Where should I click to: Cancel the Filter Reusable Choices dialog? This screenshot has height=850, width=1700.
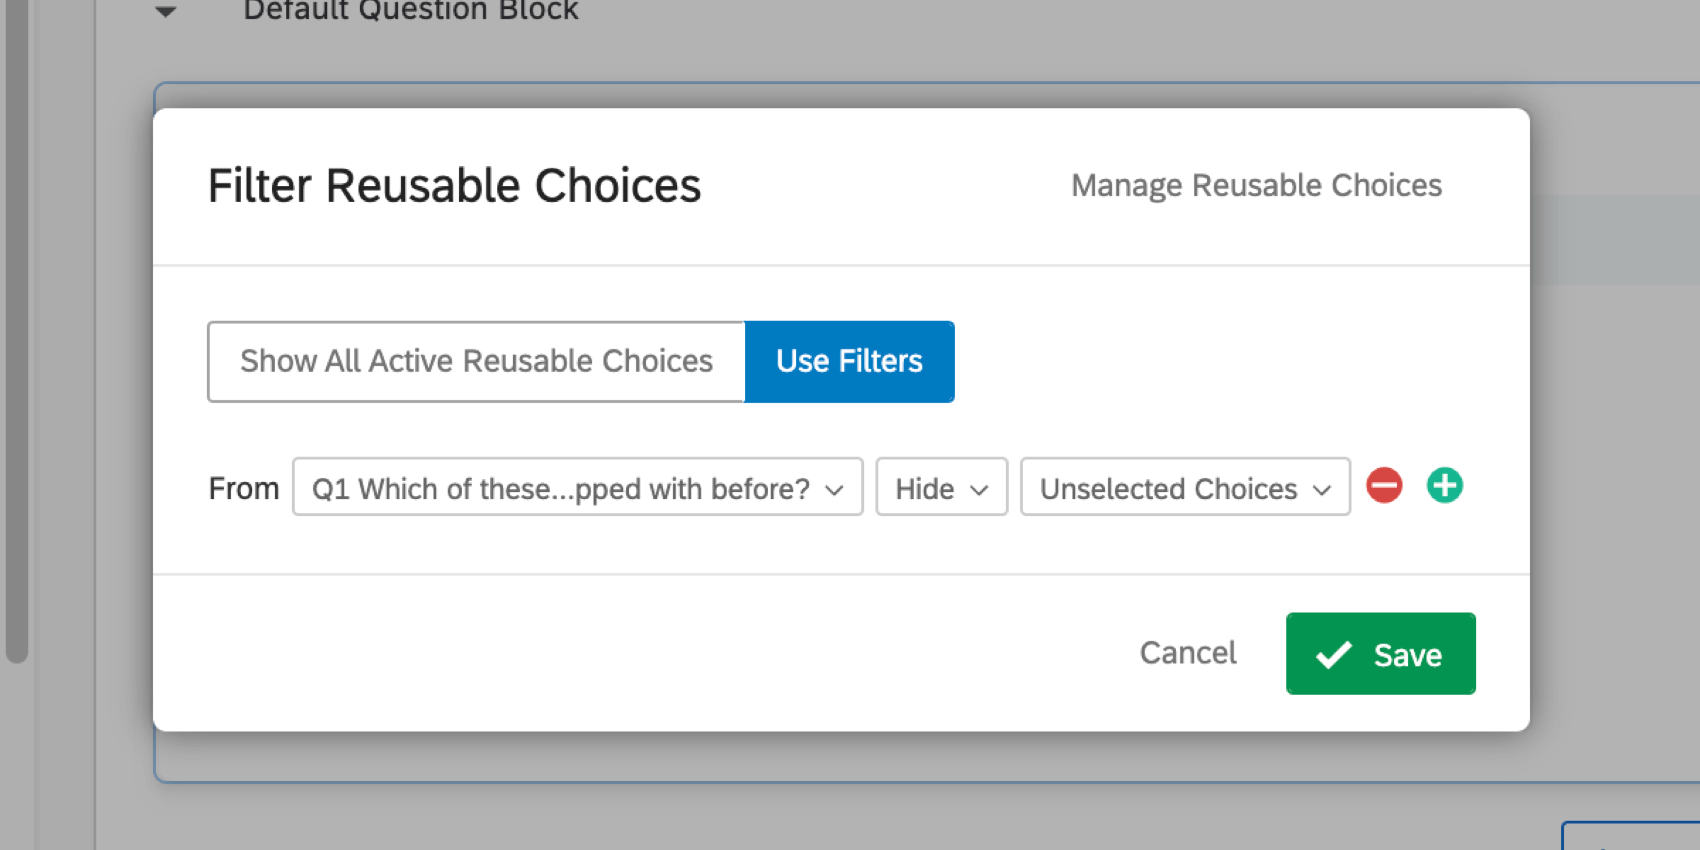[x=1187, y=652]
